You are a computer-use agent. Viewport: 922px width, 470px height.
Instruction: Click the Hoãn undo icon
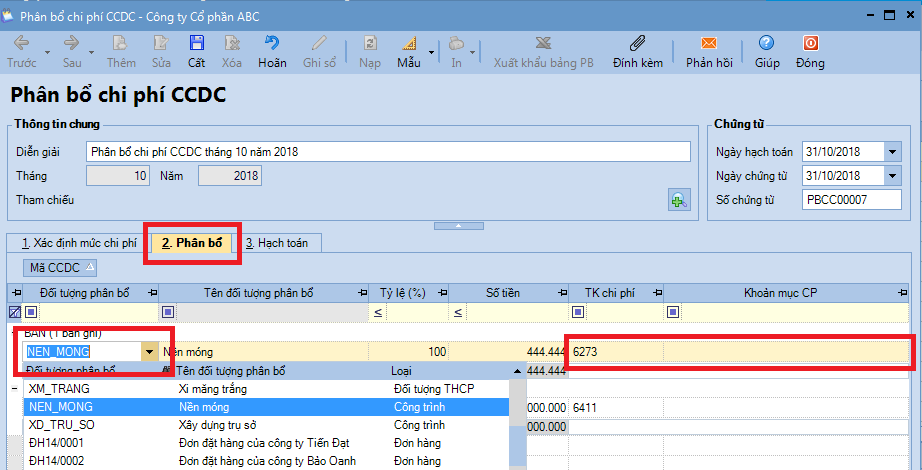point(272,44)
